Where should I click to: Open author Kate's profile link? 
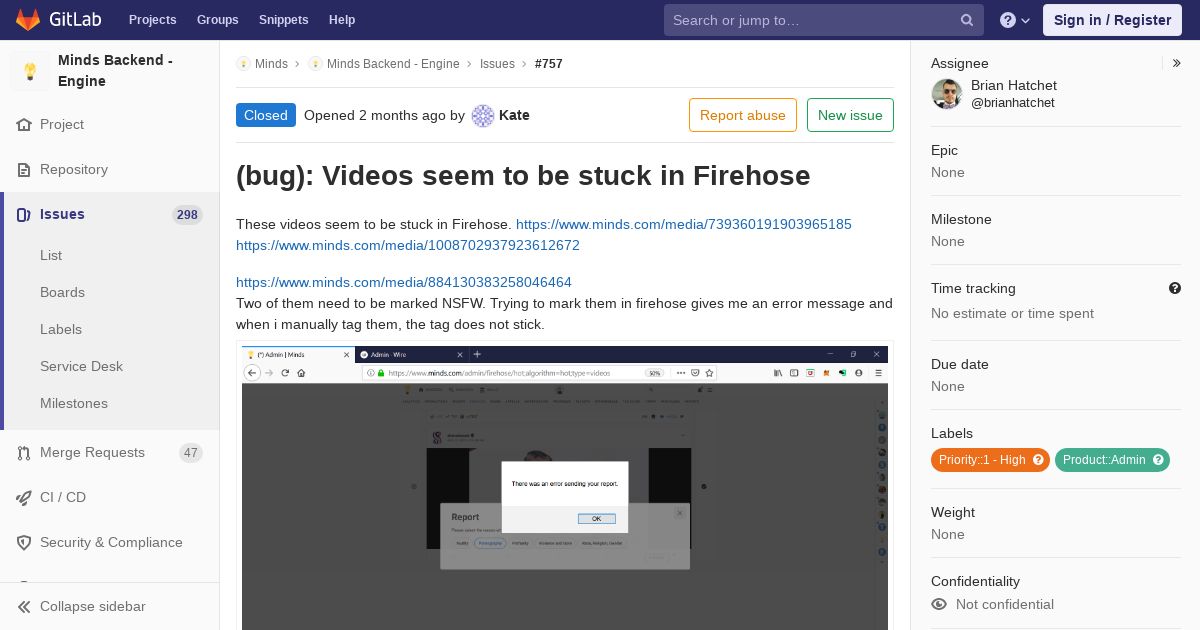514,116
